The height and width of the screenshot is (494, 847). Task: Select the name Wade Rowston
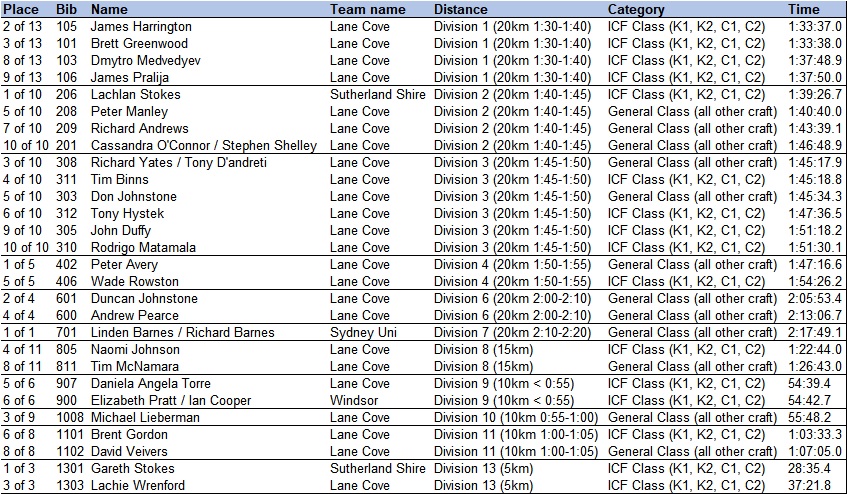point(135,281)
